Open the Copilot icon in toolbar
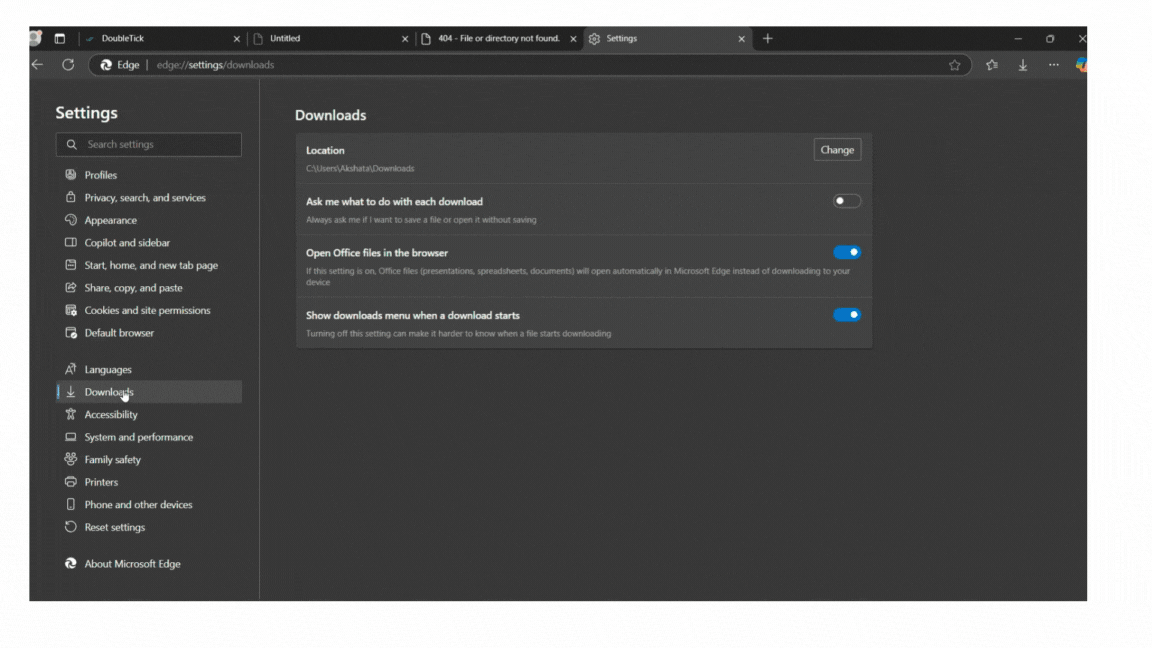The image size is (1152, 648). click(1081, 65)
